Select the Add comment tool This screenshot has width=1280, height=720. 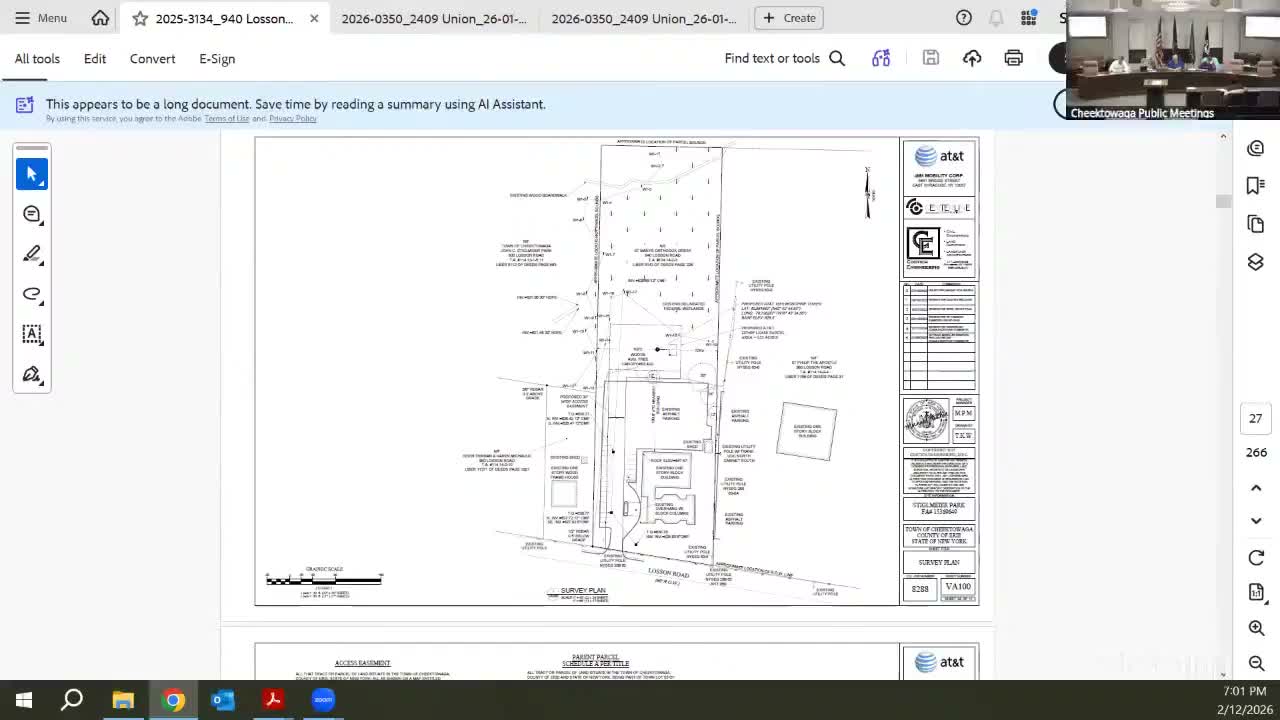point(32,214)
